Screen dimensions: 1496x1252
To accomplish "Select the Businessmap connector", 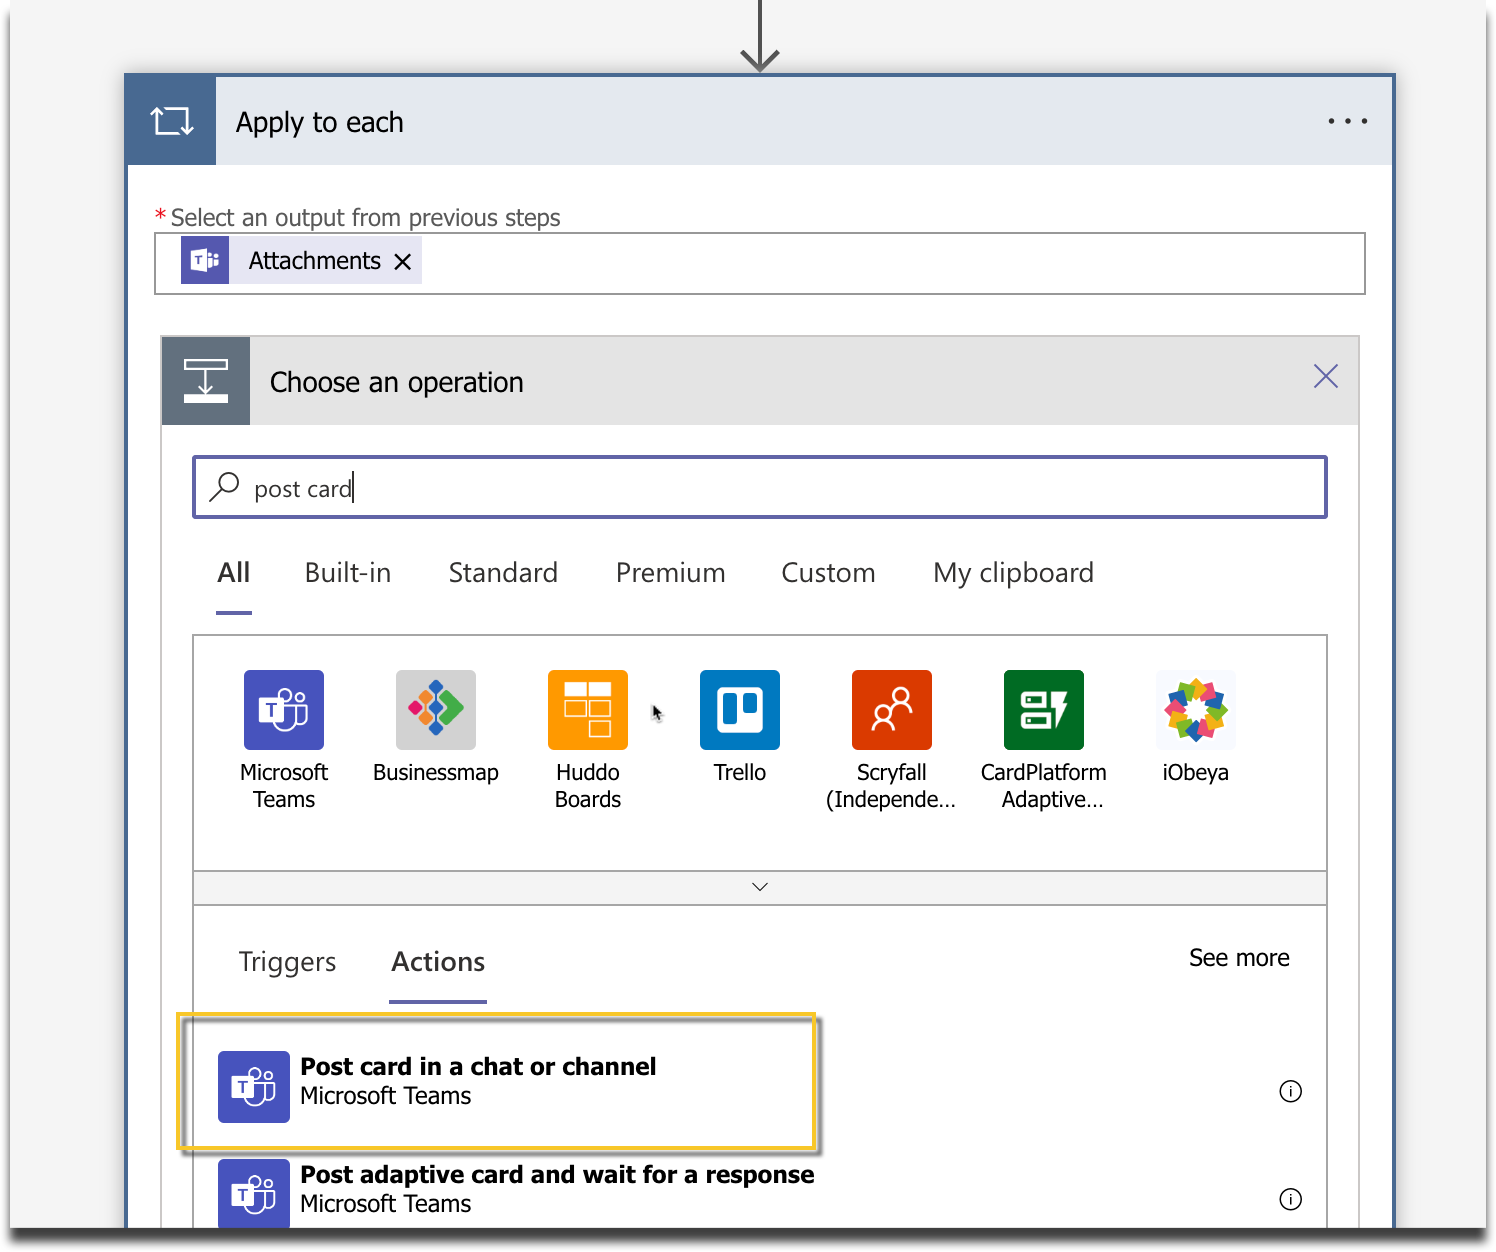I will (x=436, y=727).
